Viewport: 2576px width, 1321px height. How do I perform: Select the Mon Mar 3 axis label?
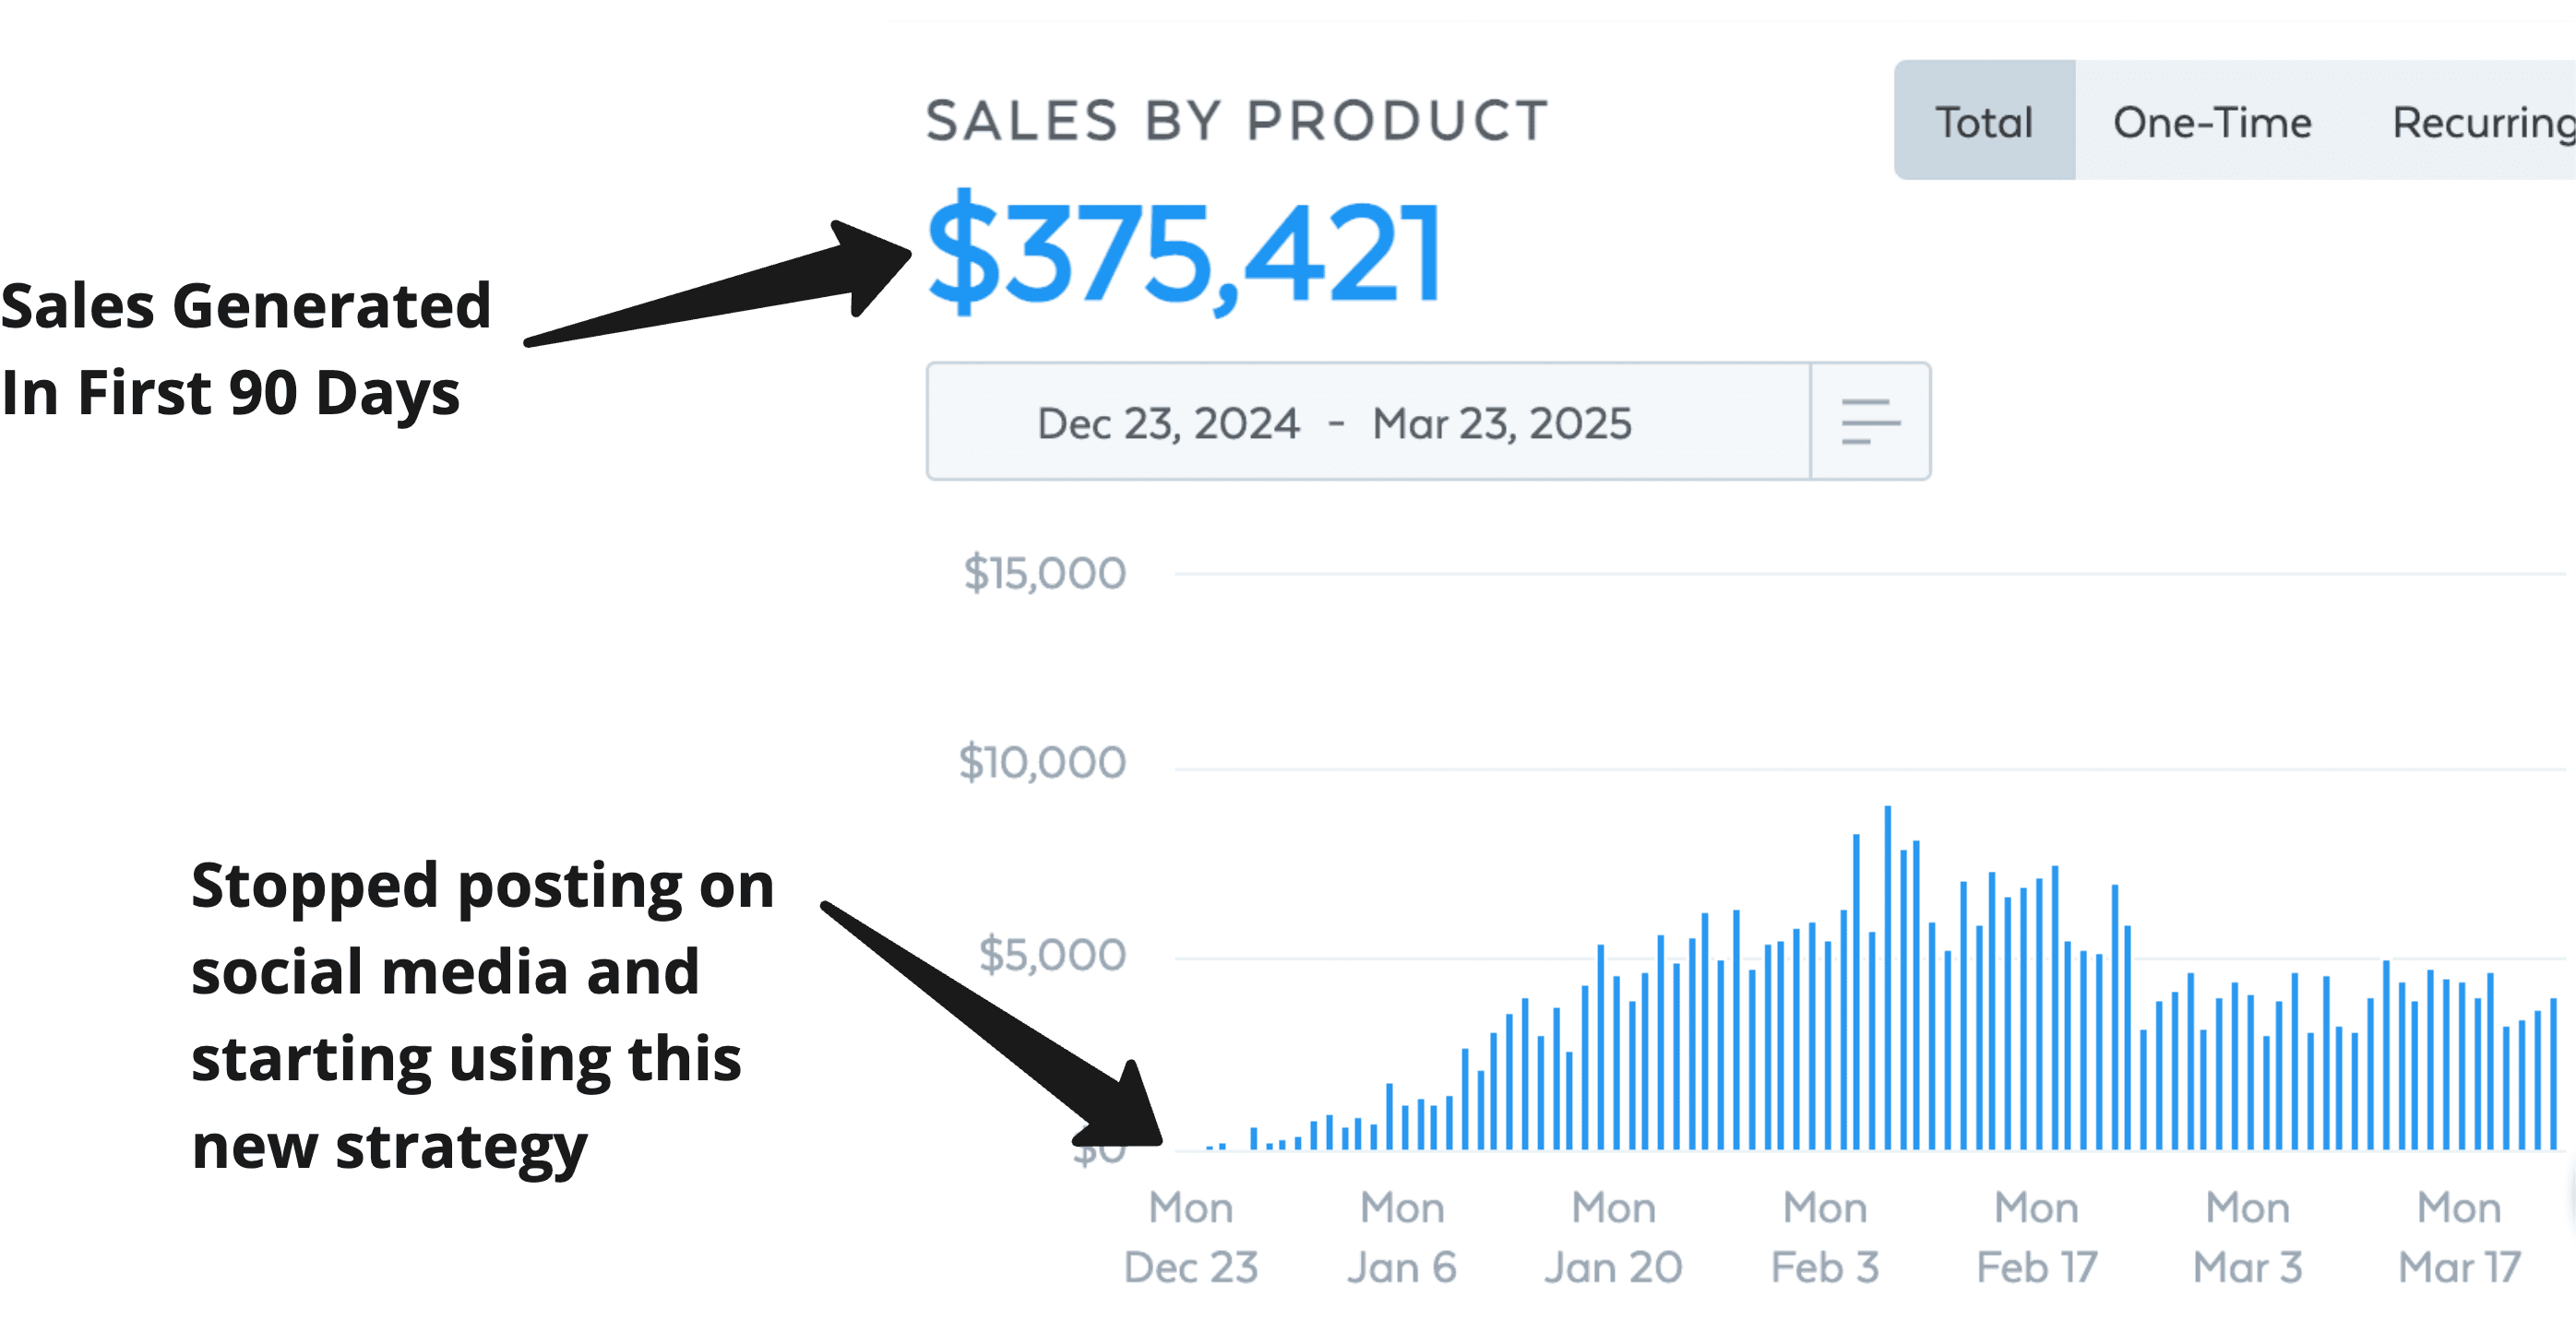(2248, 1237)
